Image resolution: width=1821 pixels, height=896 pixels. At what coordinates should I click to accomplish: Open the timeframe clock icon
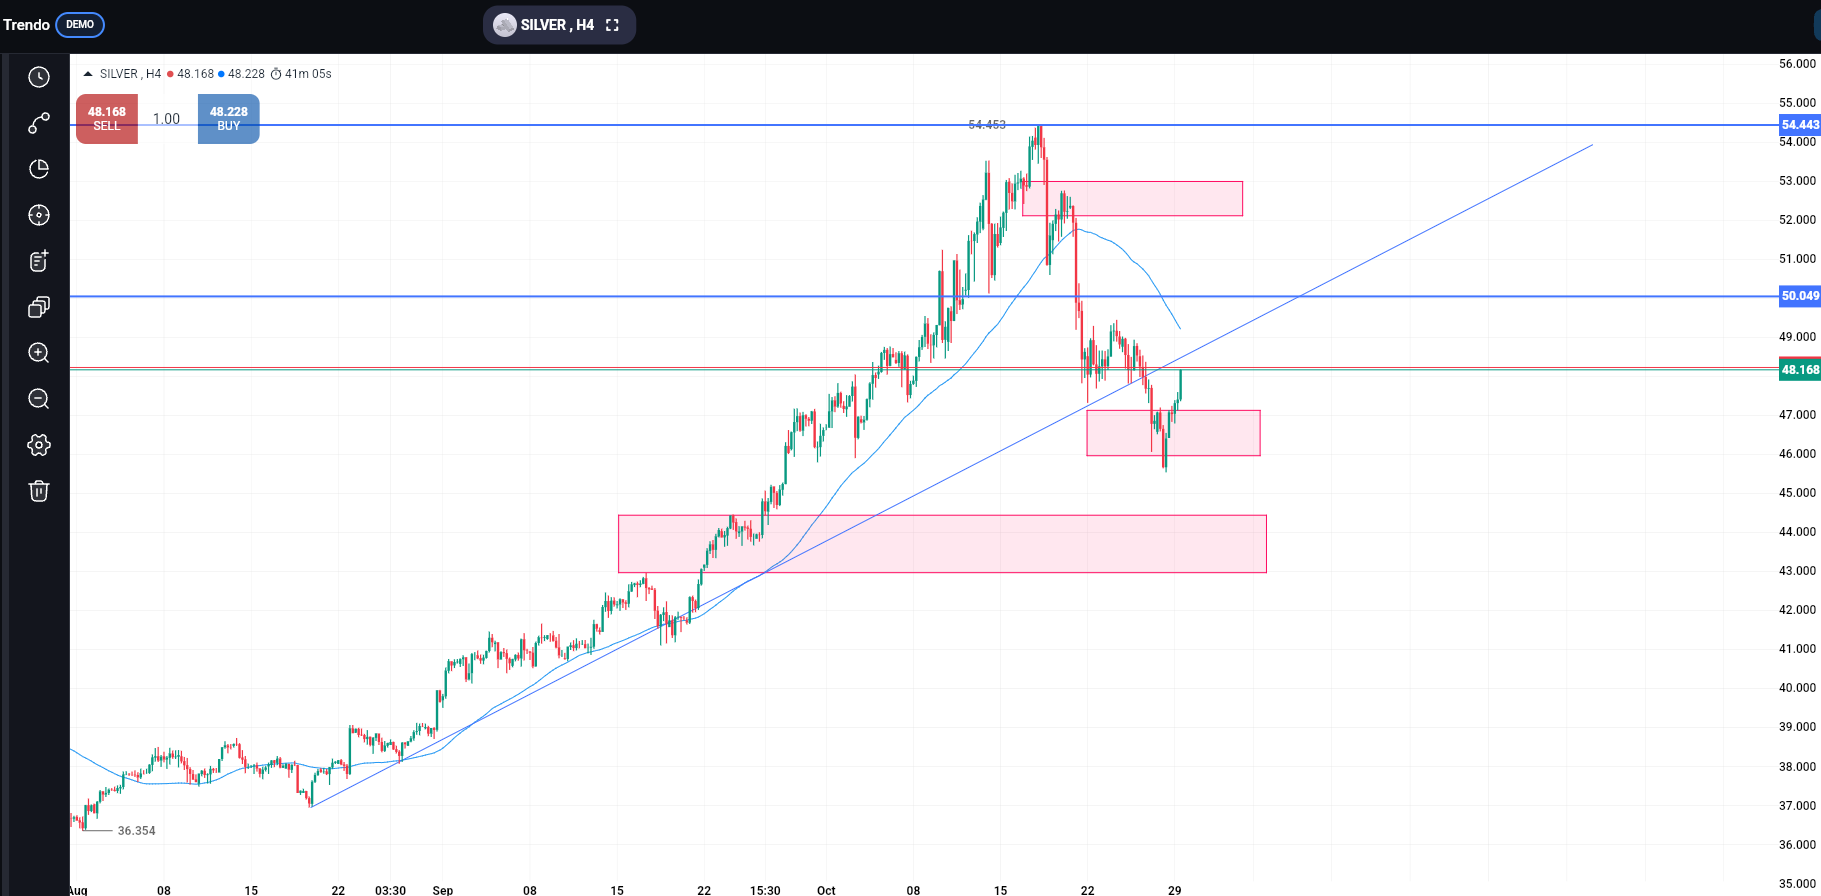(39, 77)
